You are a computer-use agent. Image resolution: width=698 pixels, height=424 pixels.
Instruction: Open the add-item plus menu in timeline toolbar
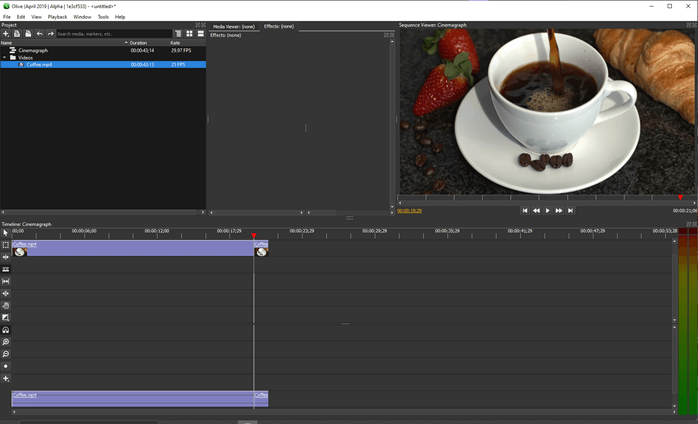pos(5,379)
